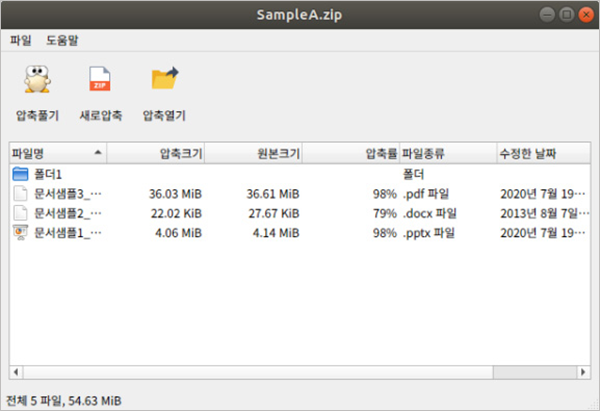The width and height of the screenshot is (600, 411).
Task: Click the 폴더 type cell
Action: click(413, 175)
